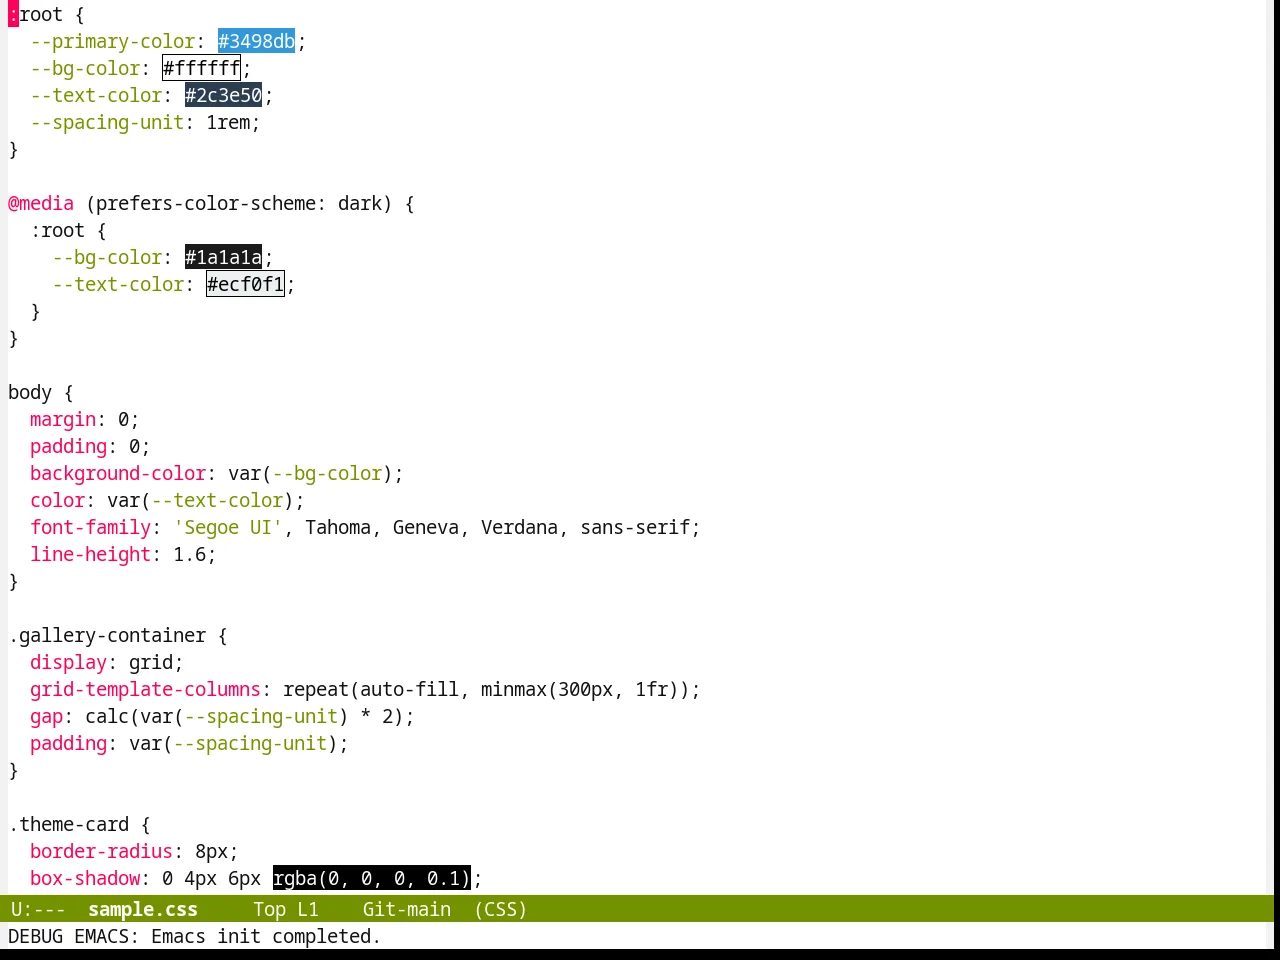The height and width of the screenshot is (960, 1280).
Task: Click the word Tahoma
Action: (x=338, y=527)
